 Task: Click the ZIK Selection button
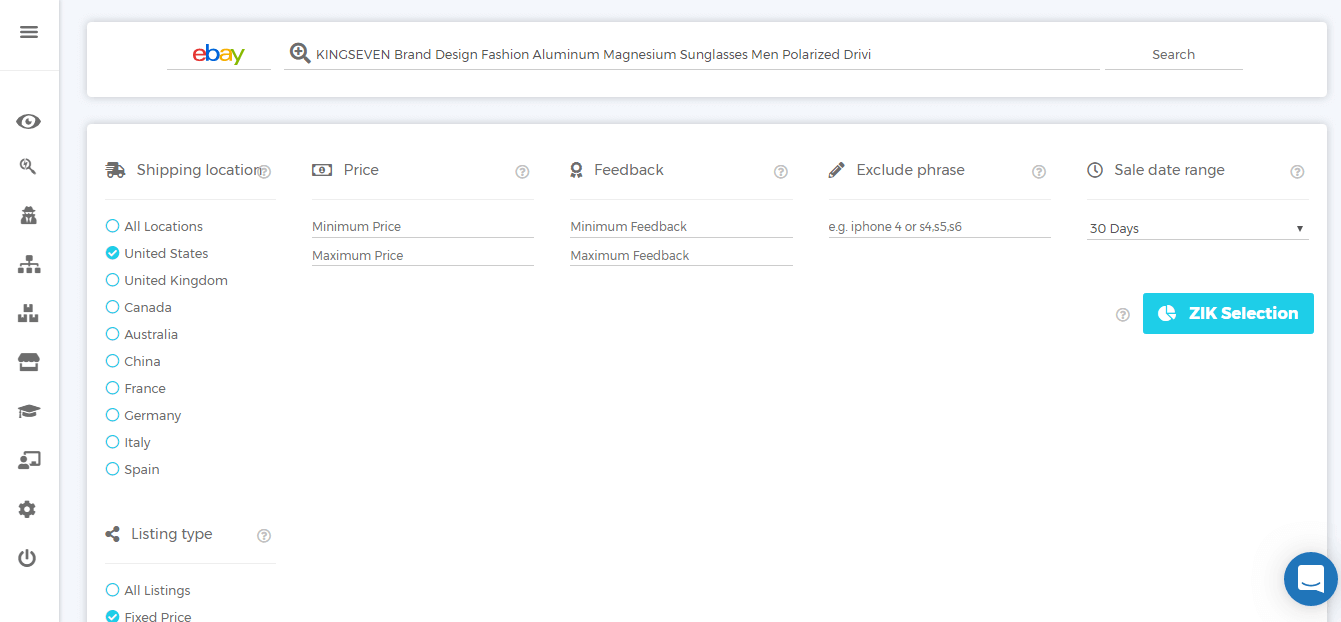click(x=1228, y=314)
